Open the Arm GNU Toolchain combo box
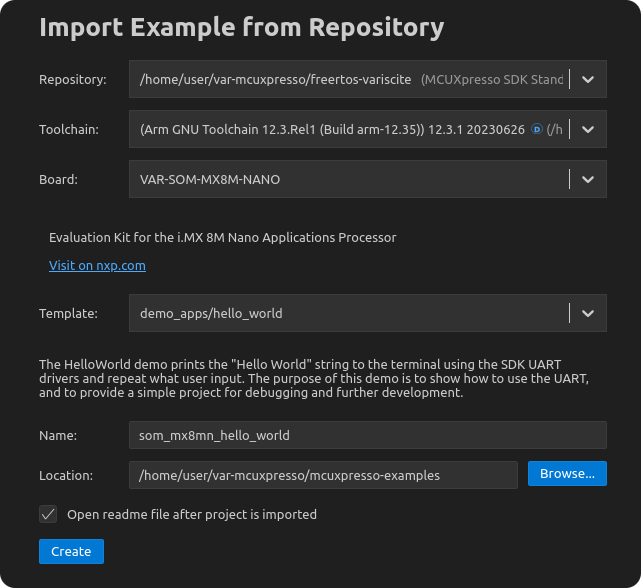This screenshot has height=588, width=641. tap(330, 129)
